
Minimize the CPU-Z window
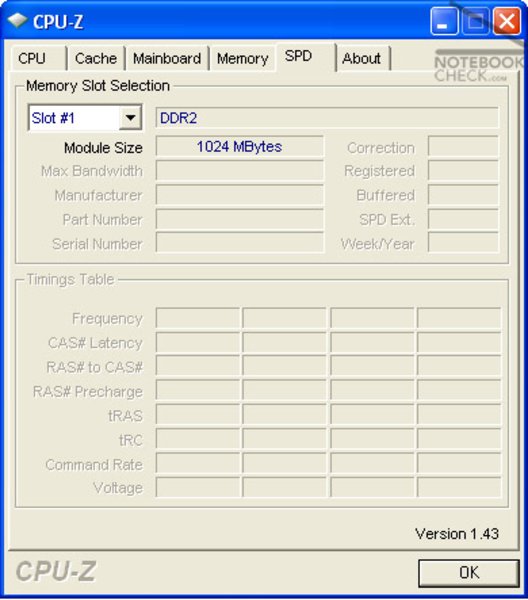pos(444,21)
